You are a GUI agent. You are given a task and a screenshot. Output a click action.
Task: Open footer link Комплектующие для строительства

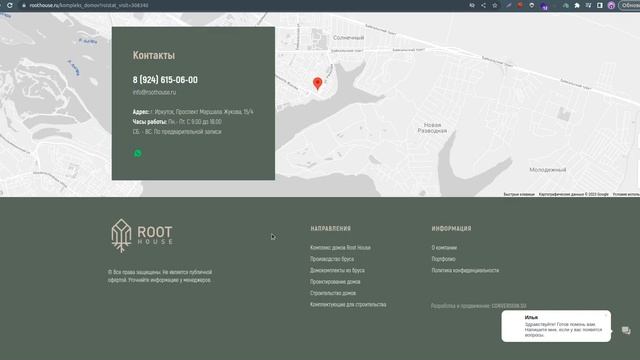348,305
